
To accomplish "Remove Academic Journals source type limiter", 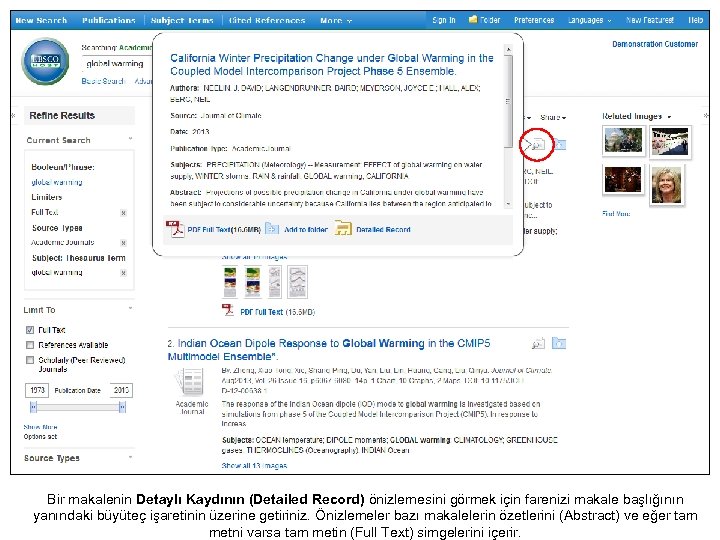I will (x=123, y=242).
